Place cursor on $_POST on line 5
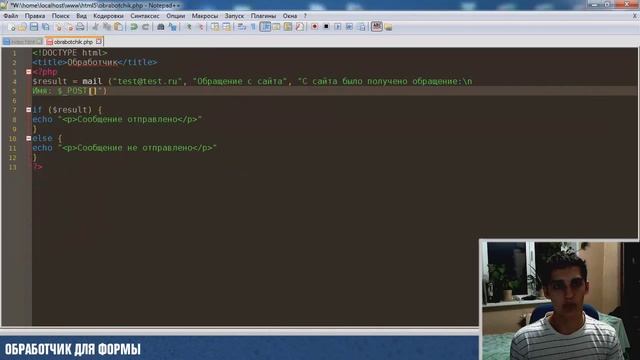640x360 pixels. pos(72,91)
